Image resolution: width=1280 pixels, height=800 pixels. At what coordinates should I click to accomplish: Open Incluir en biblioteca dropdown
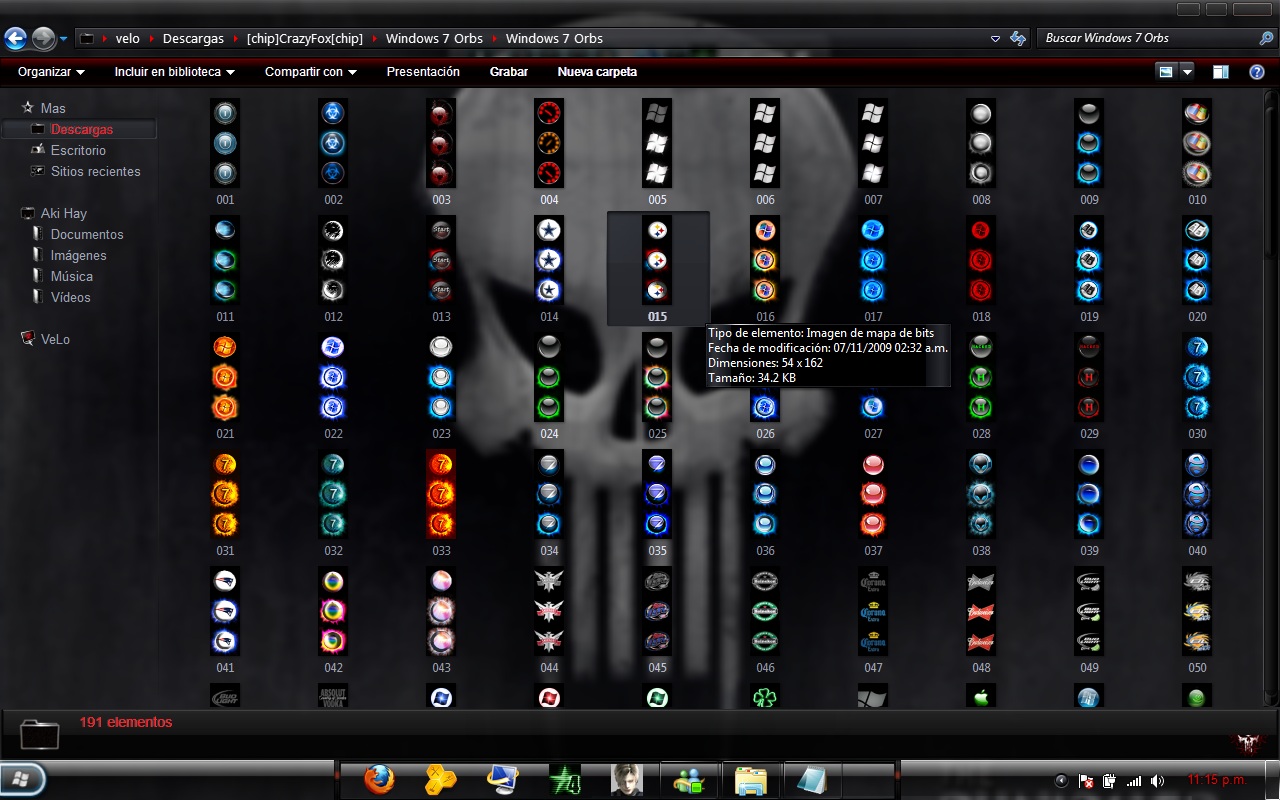pyautogui.click(x=175, y=72)
